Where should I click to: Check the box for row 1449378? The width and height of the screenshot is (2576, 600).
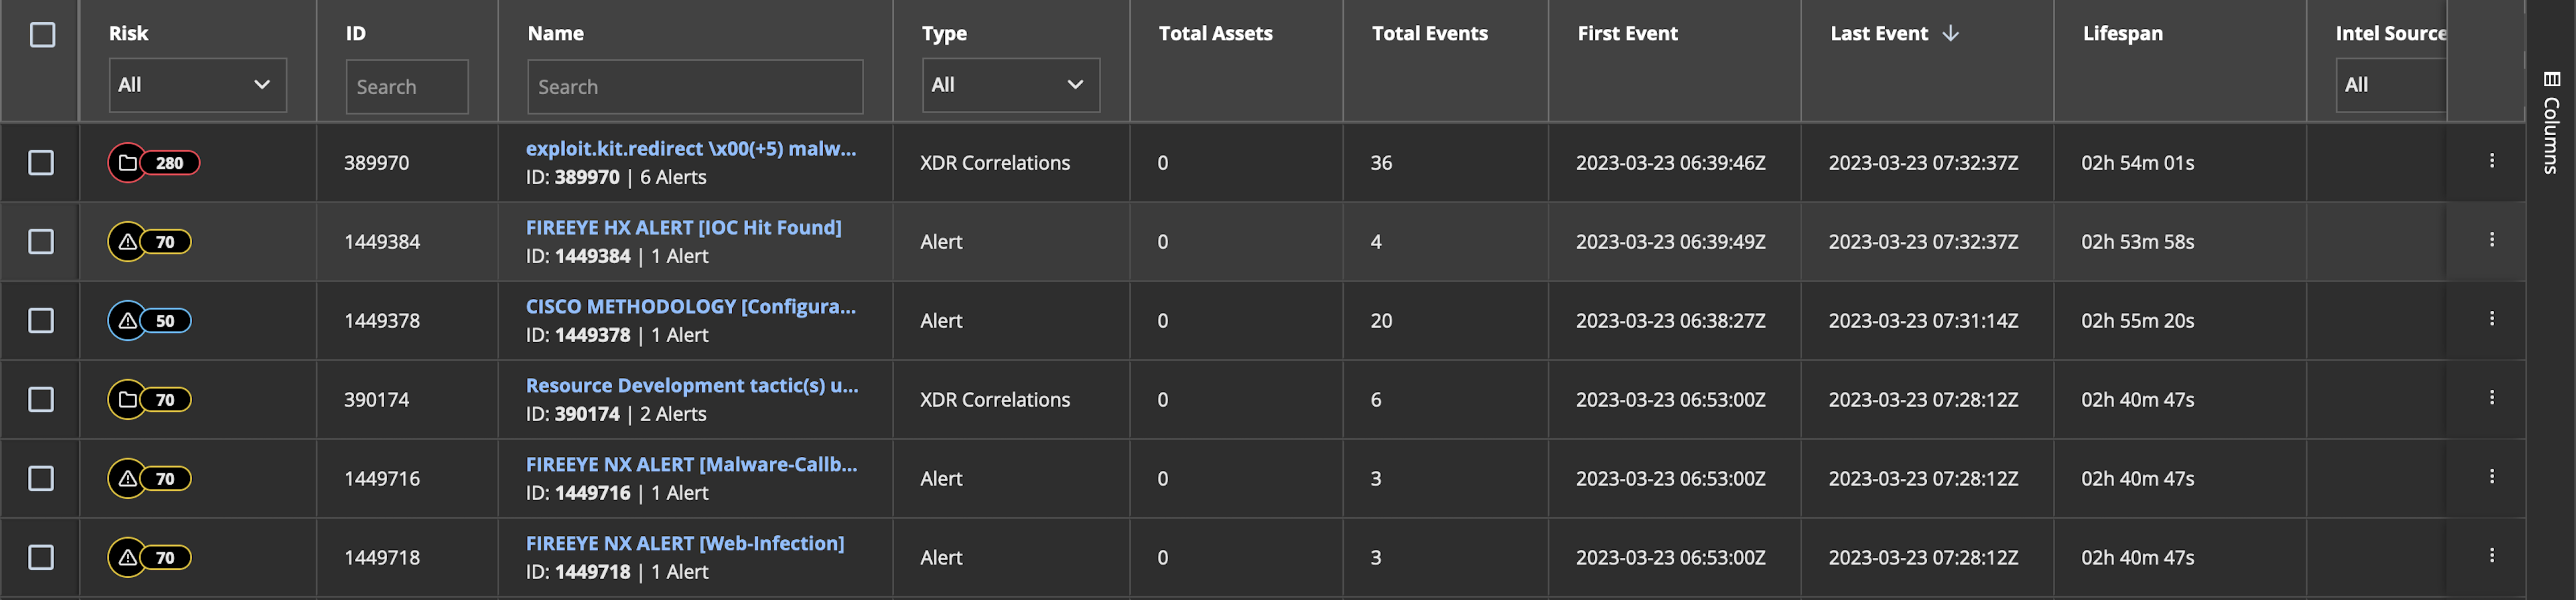click(41, 321)
